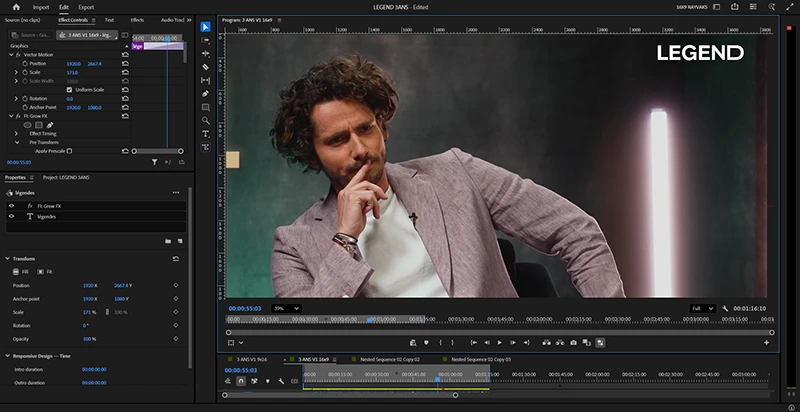Select the Razor tool in the toolbar
The image size is (800, 412).
pos(205,67)
